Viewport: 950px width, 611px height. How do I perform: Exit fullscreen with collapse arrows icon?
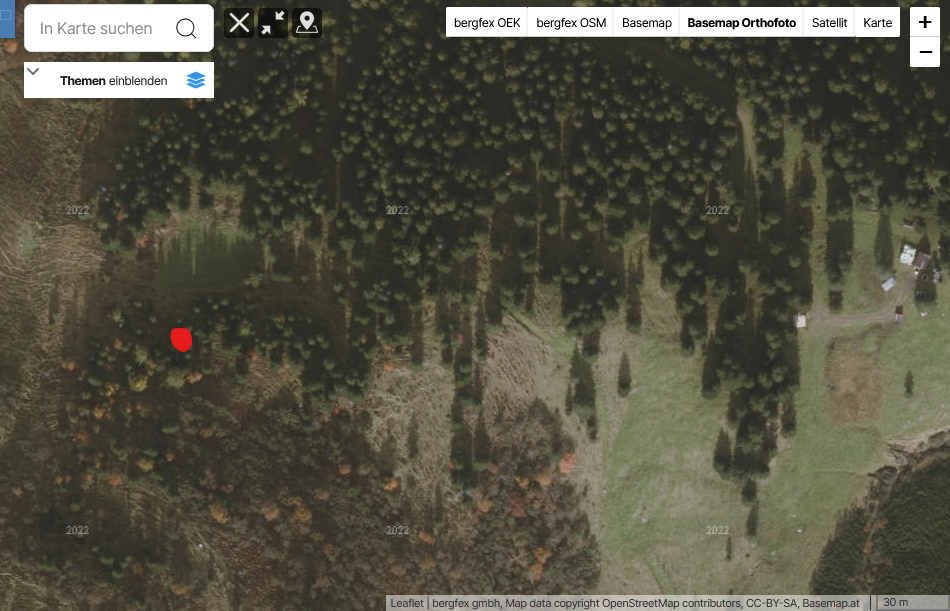[x=273, y=23]
